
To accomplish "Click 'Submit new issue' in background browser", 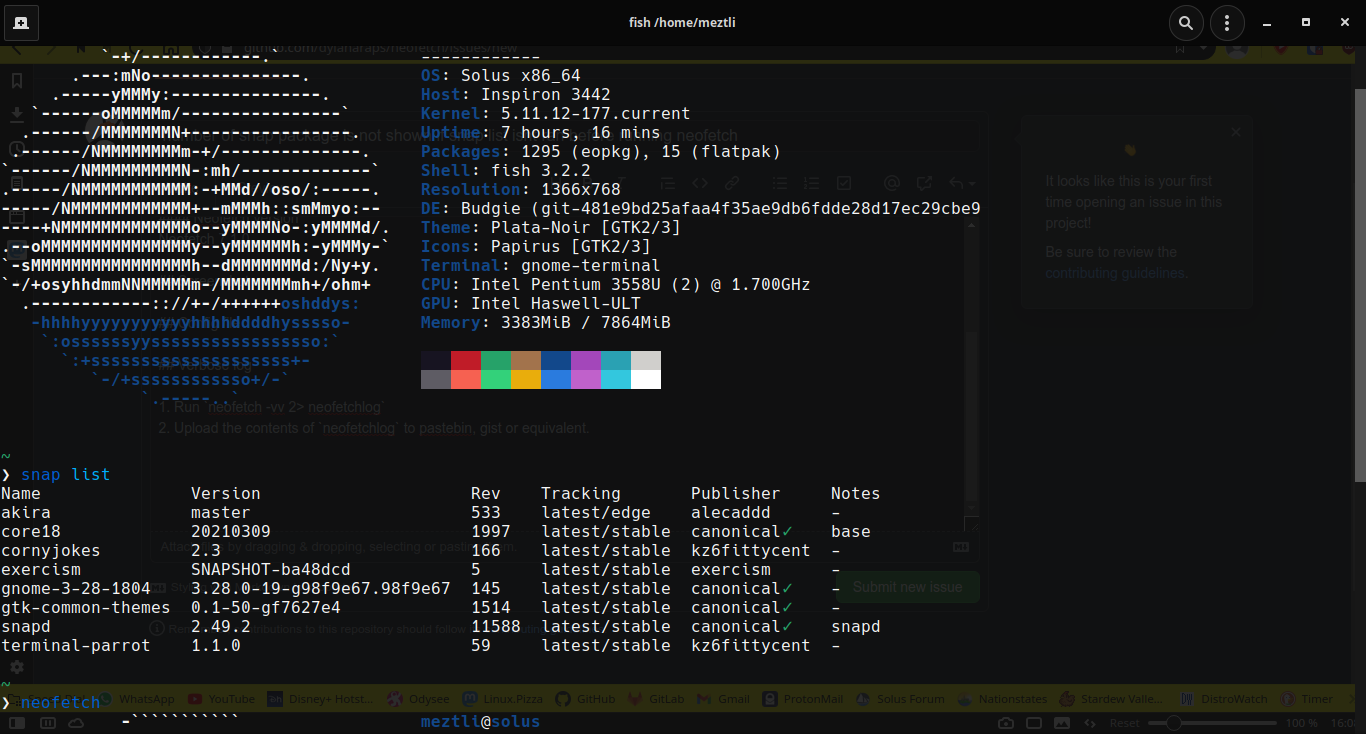I will [x=908, y=587].
